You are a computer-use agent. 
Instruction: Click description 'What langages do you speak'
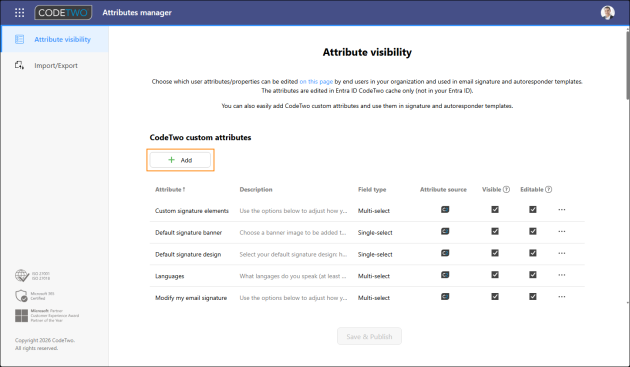coord(293,276)
